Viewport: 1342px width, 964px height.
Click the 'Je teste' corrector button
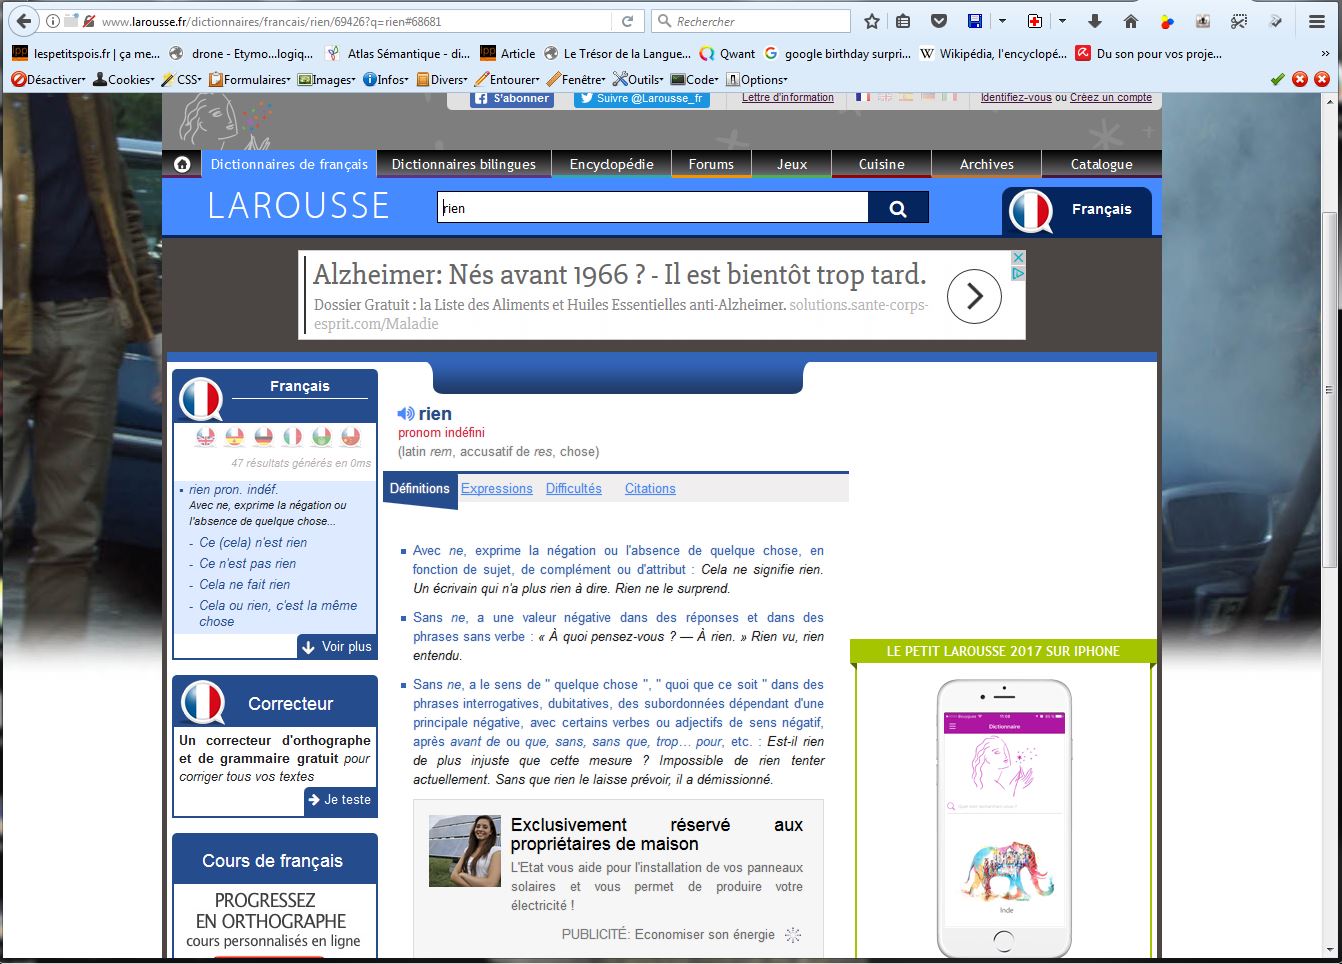(x=340, y=800)
